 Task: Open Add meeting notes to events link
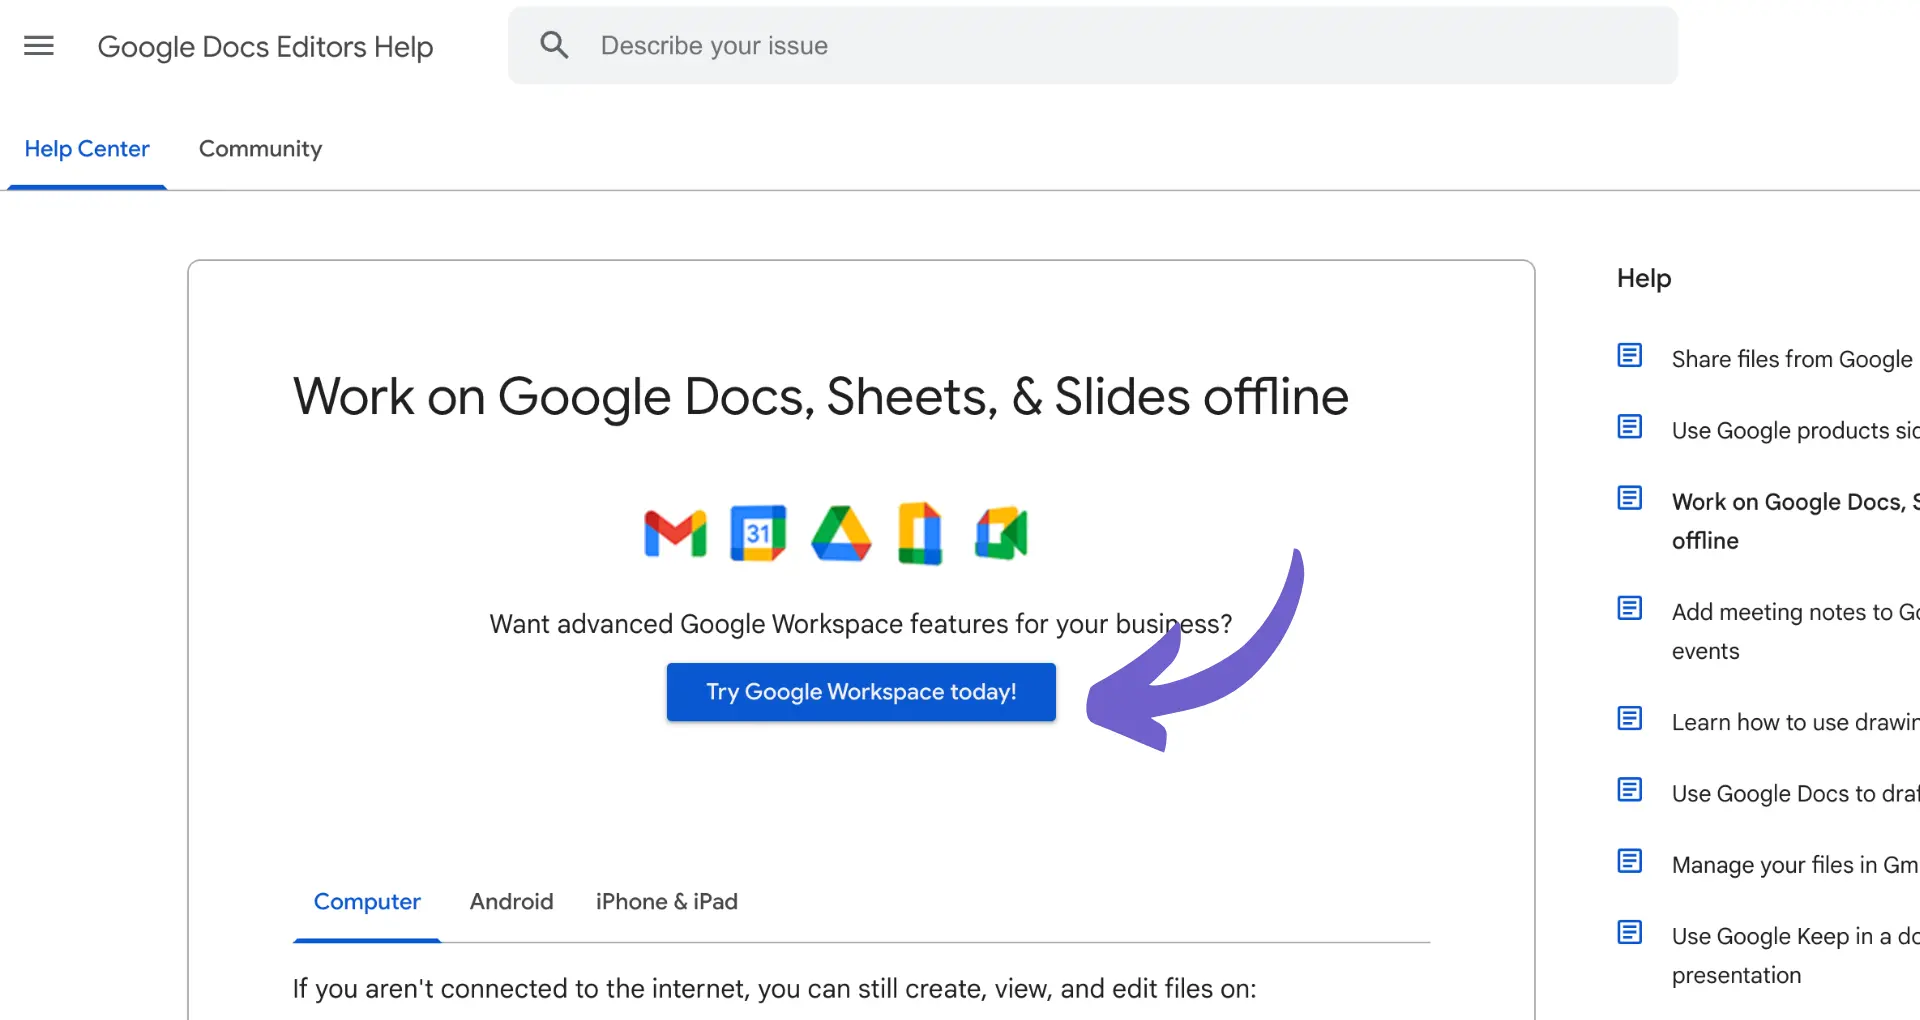1795,631
